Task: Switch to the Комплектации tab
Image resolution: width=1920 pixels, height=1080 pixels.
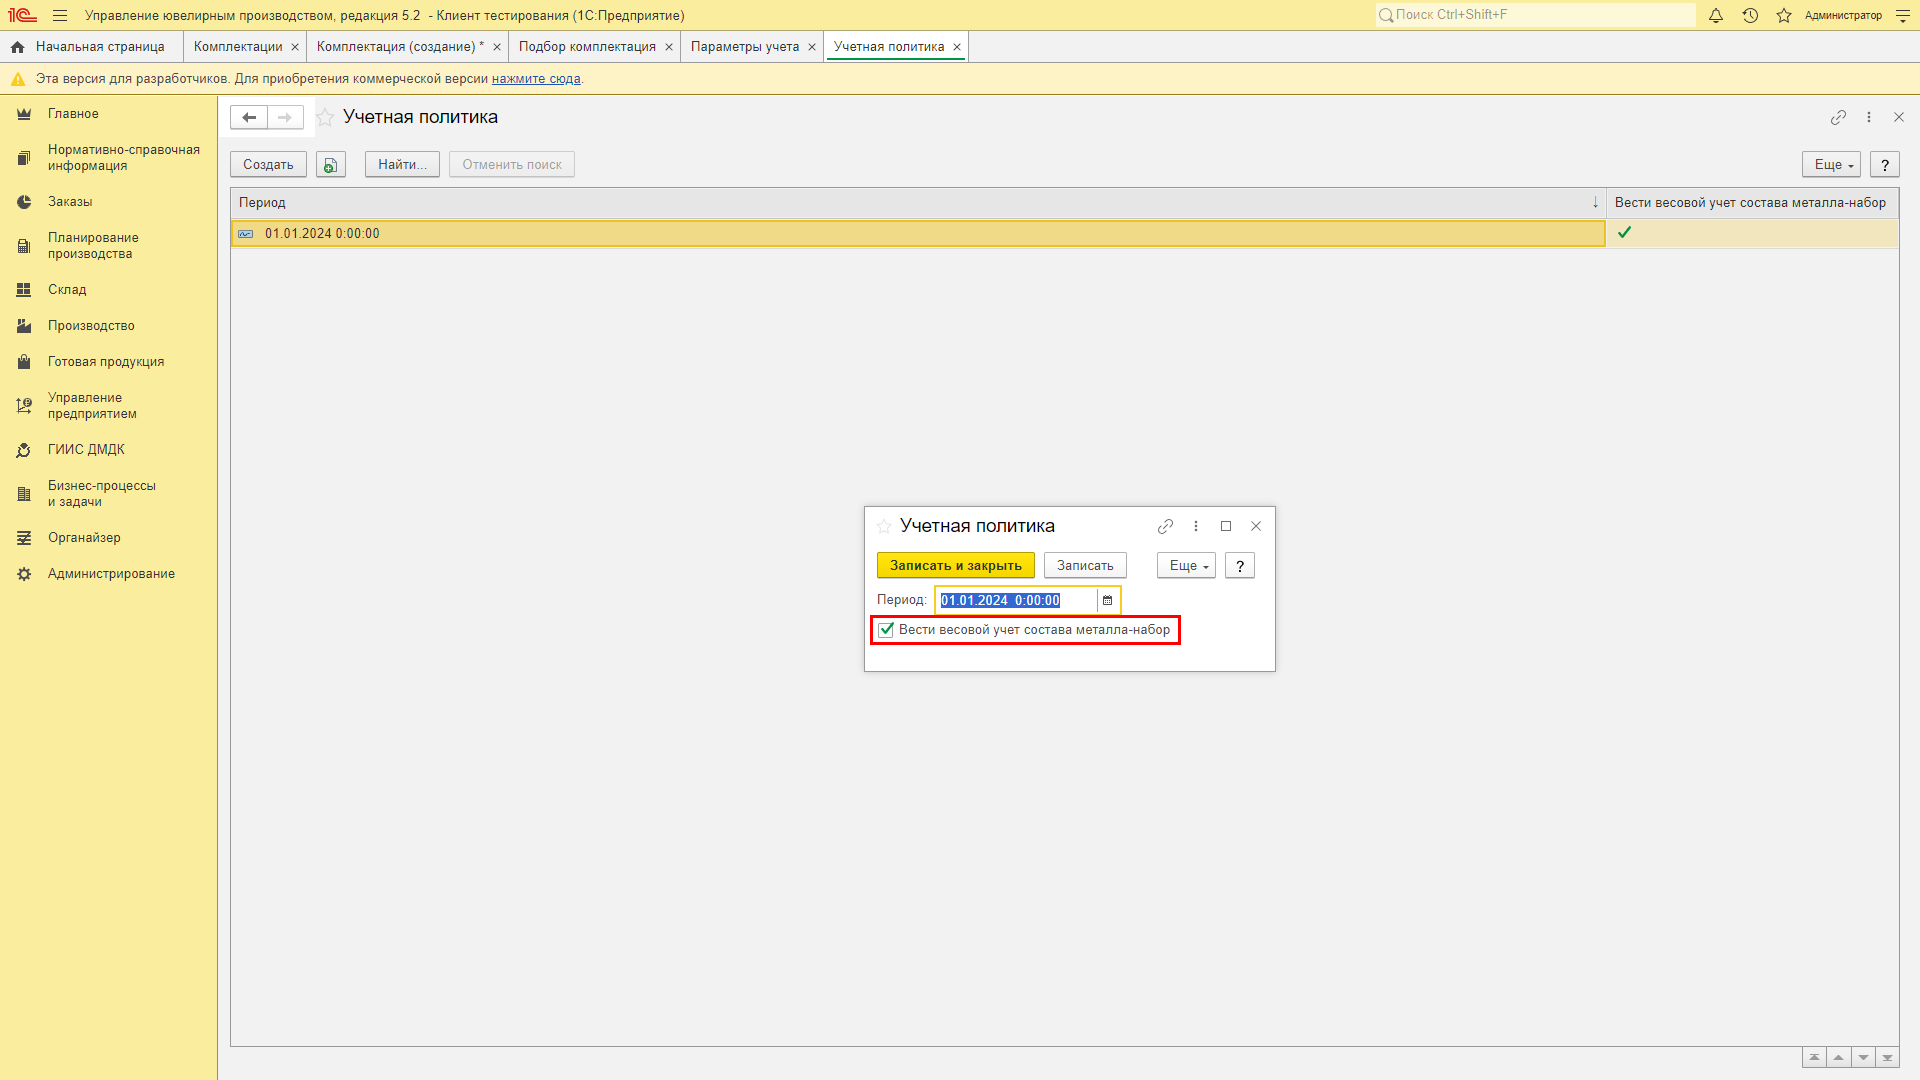Action: (238, 47)
